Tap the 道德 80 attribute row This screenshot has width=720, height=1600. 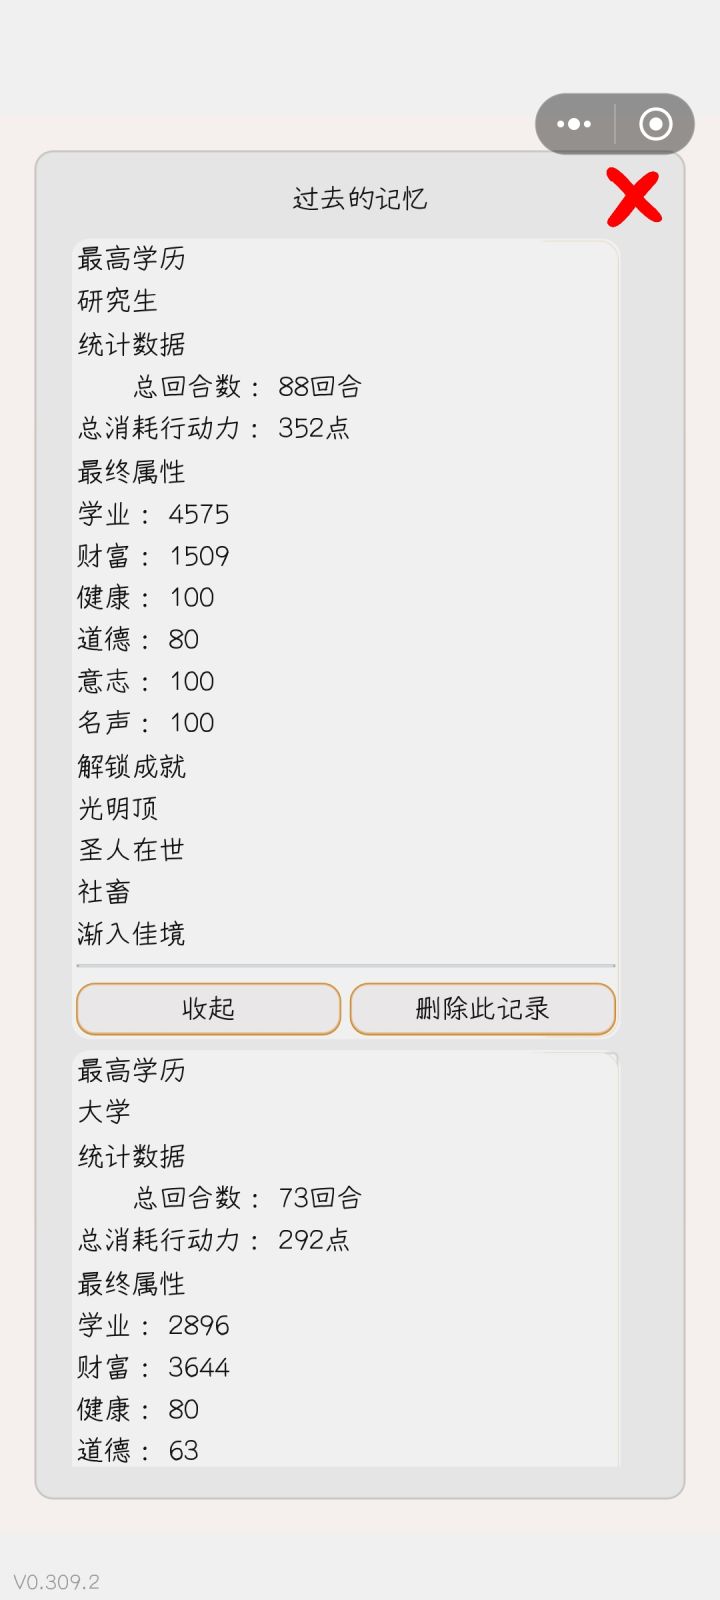(x=139, y=639)
